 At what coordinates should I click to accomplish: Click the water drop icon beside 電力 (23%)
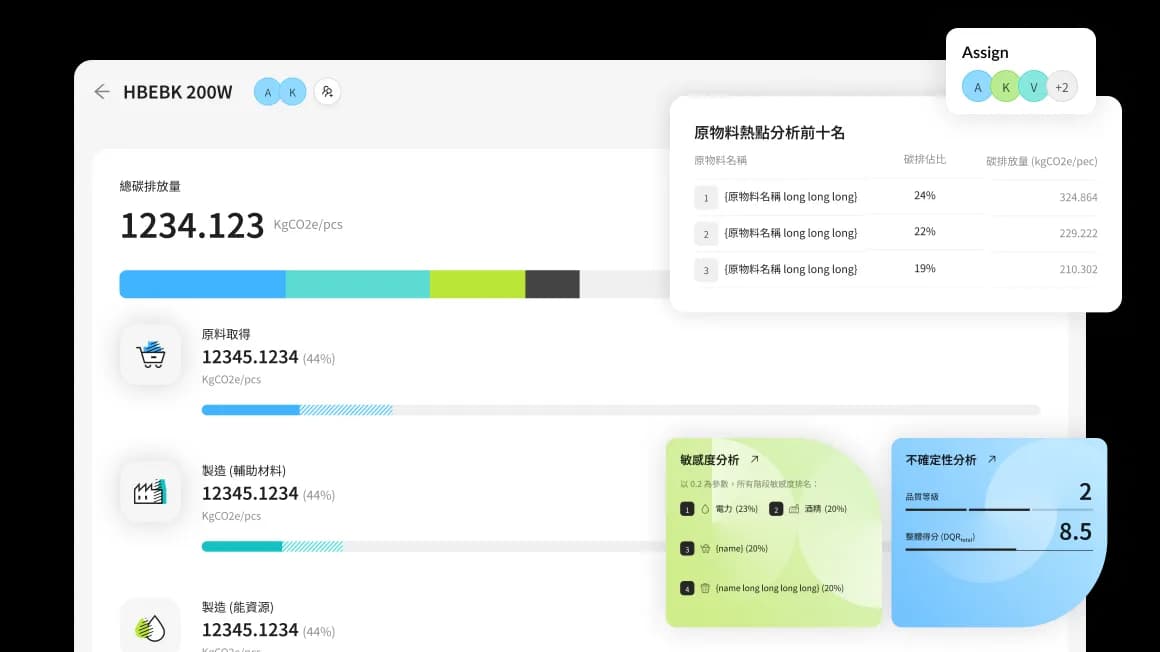(x=704, y=509)
